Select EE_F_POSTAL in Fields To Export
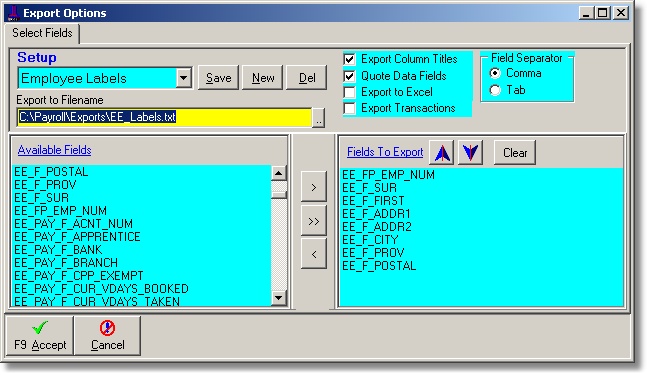Image resolution: width=647 pixels, height=375 pixels. tap(481, 266)
